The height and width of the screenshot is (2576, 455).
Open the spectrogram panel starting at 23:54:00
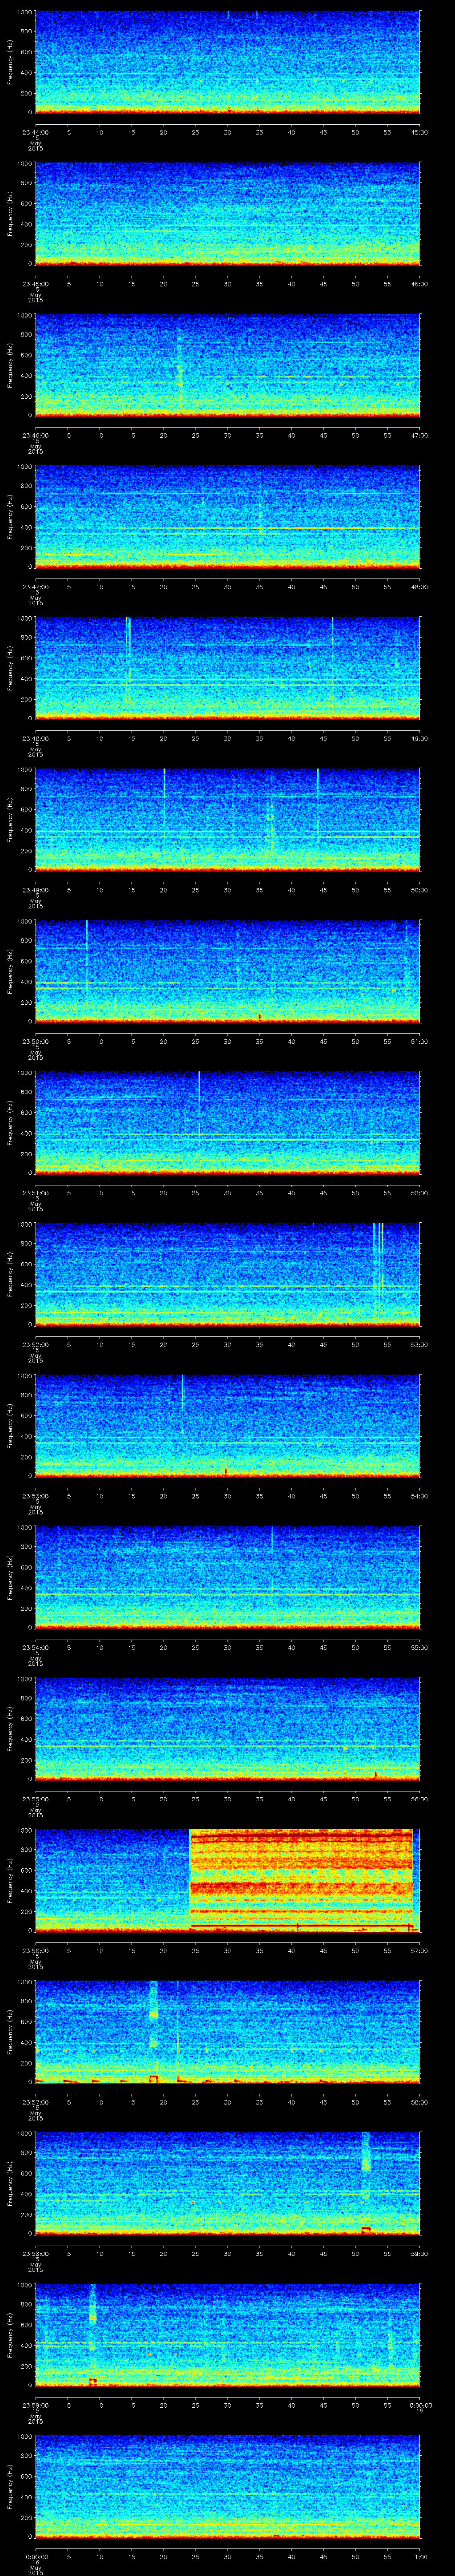227,1577
